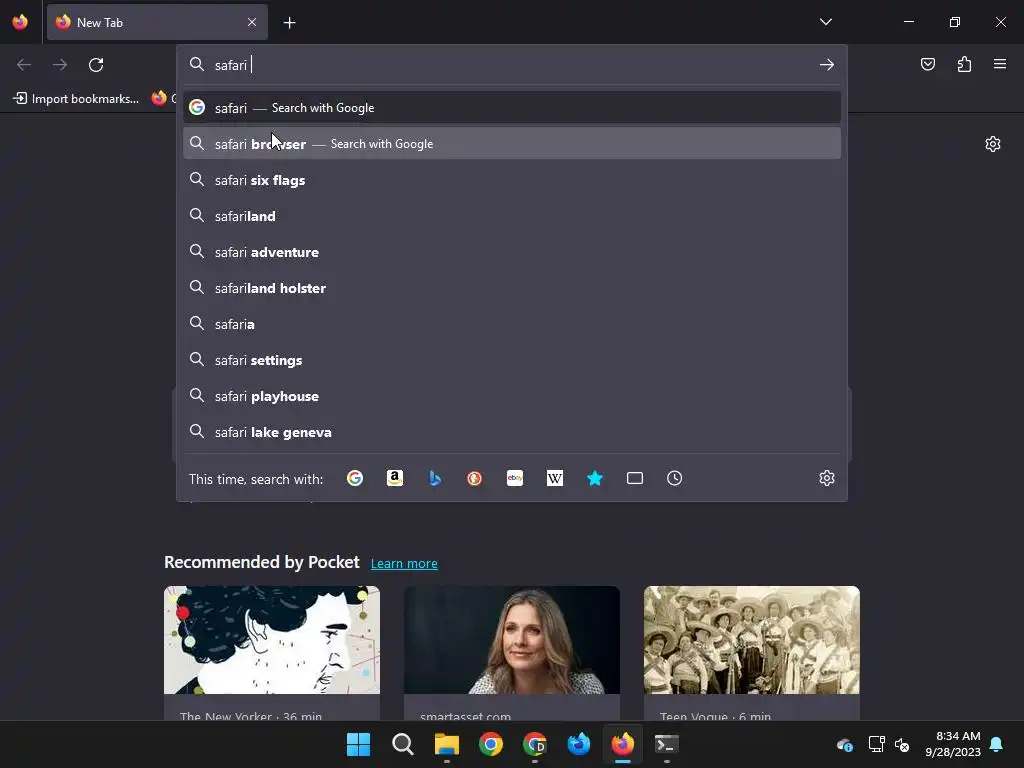Search open tabs using the tab icon
The width and height of the screenshot is (1024, 768).
(x=635, y=479)
